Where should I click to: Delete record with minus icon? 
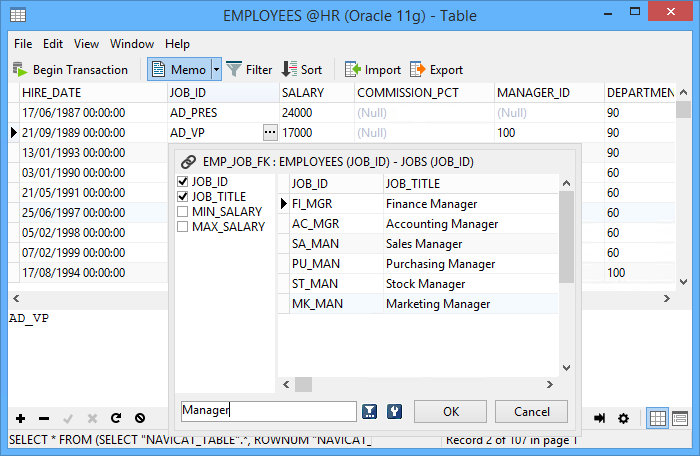tap(44, 418)
